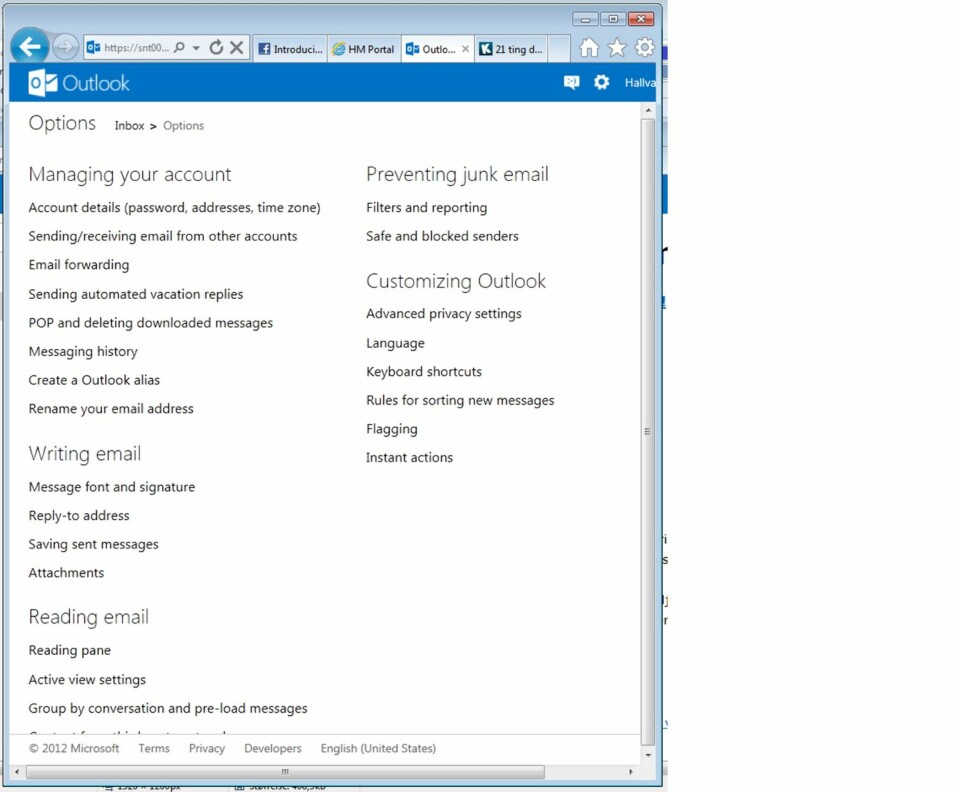This screenshot has height=792, width=960.
Task: Open Internet Explorer tools gear icon
Action: click(x=645, y=48)
